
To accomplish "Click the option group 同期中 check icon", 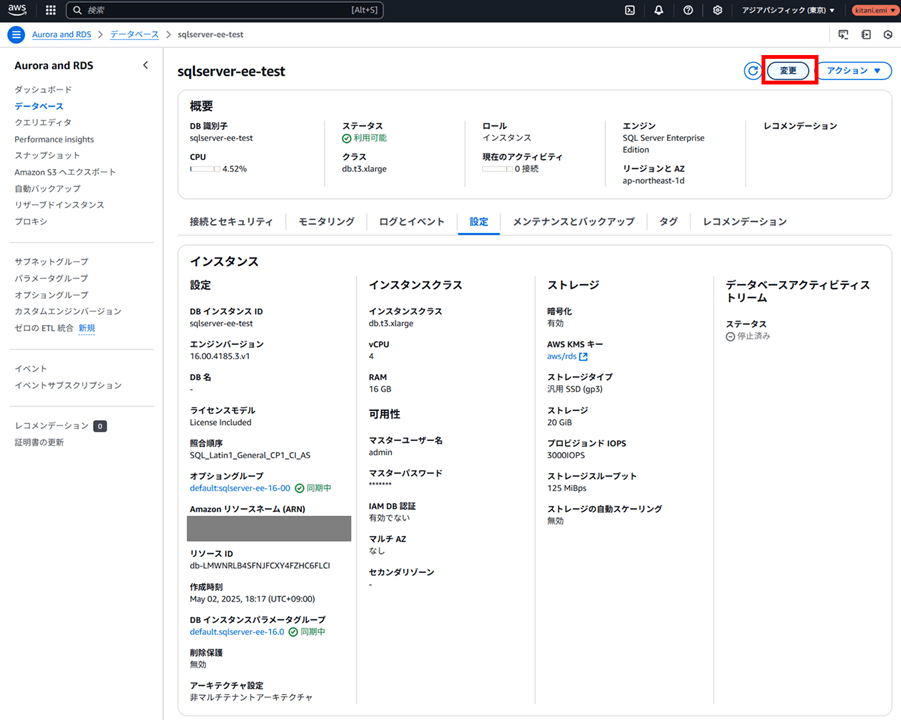I will point(299,488).
